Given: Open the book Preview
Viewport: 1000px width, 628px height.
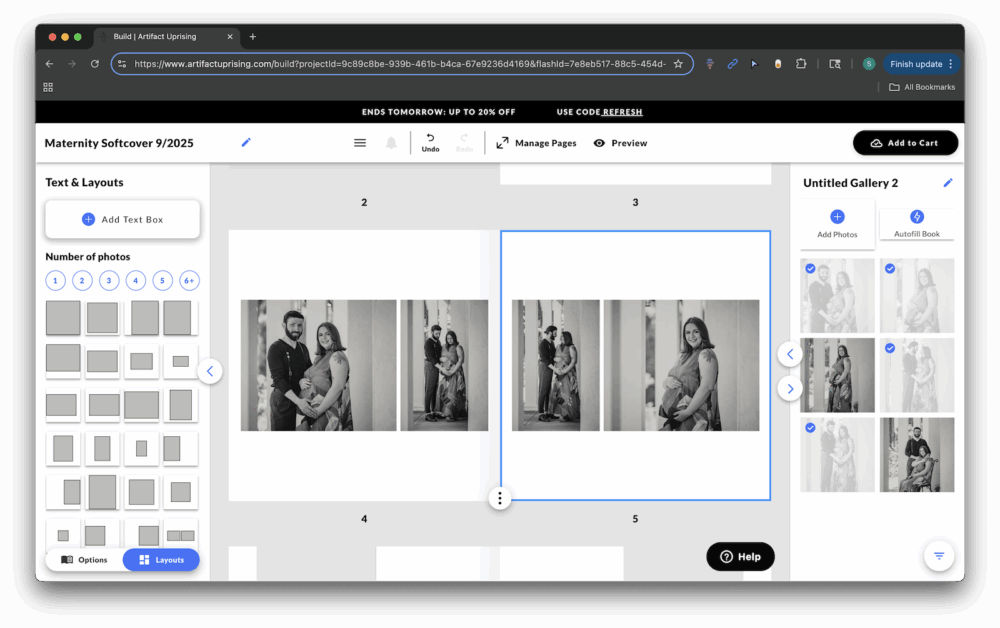Looking at the screenshot, I should tap(621, 143).
